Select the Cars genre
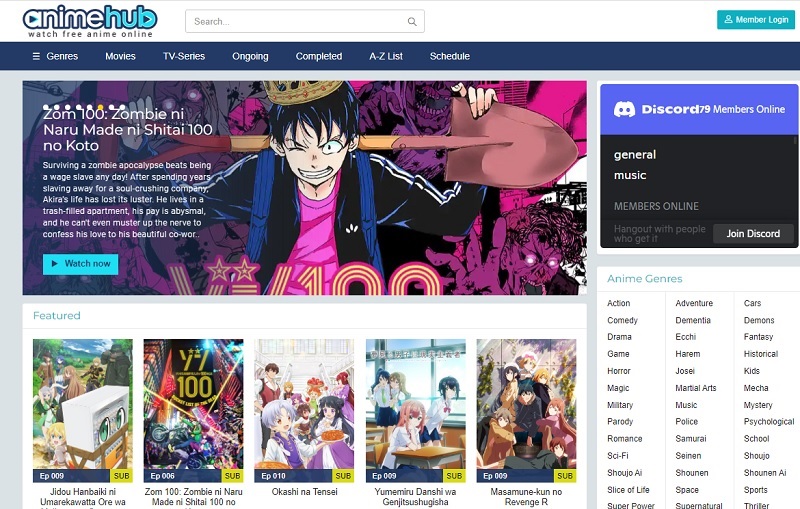 coord(752,303)
